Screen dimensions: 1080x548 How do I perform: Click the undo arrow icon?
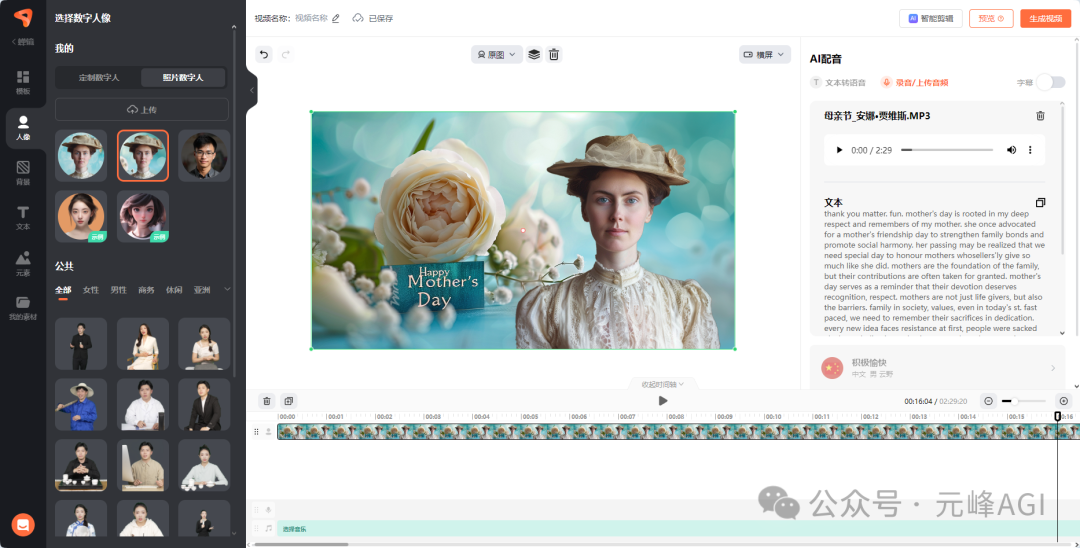tap(264, 54)
